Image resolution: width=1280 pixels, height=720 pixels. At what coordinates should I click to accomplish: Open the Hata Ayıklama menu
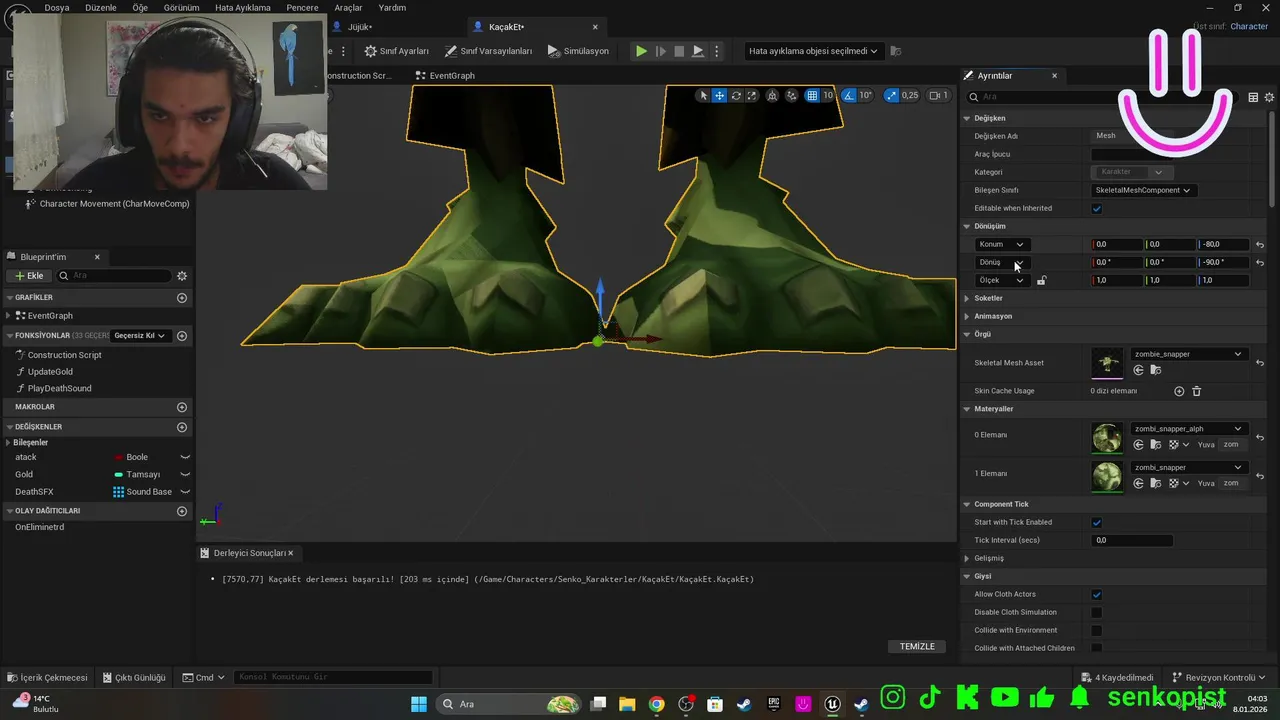point(242,8)
